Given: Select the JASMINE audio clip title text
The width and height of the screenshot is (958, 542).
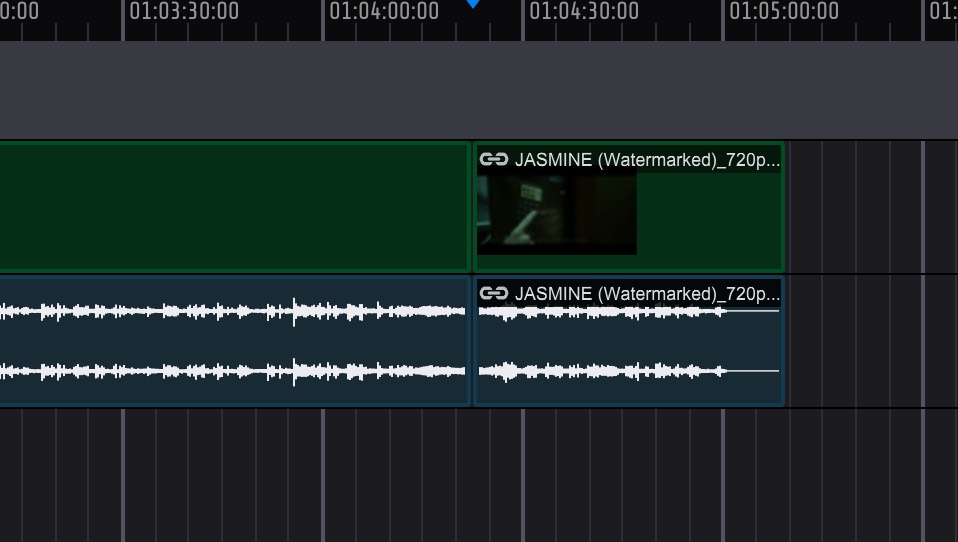Looking at the screenshot, I should pyautogui.click(x=647, y=294).
